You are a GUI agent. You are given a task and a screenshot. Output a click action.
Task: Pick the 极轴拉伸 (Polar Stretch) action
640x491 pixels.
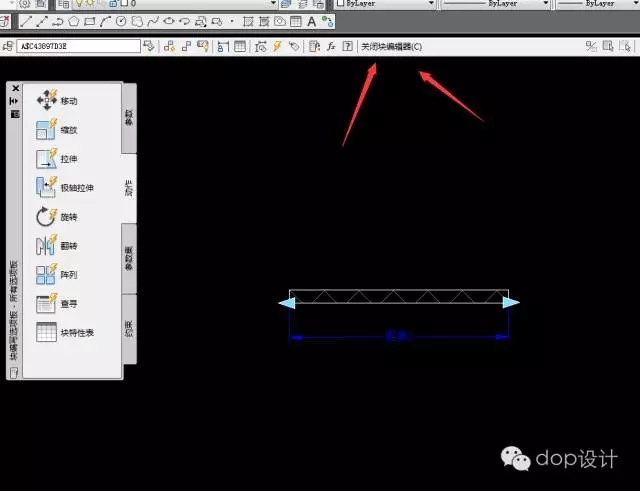tap(49, 187)
